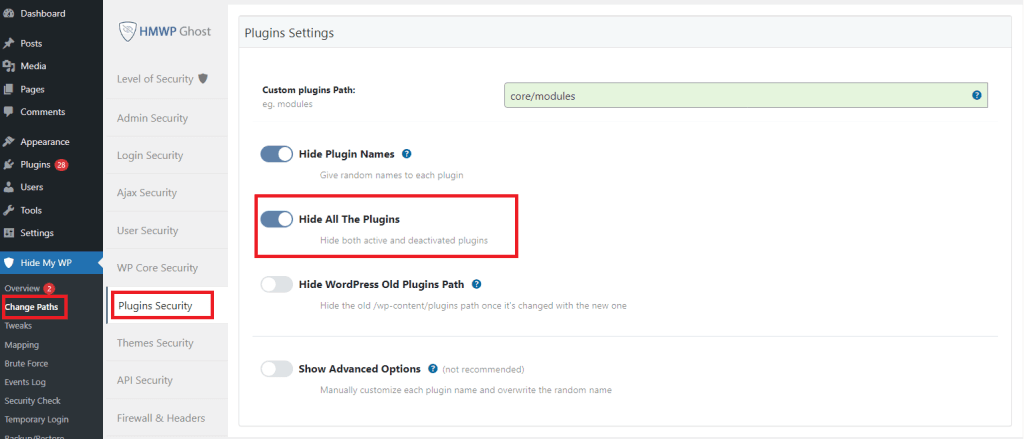
Task: Open Events Log submenu link
Action: click(x=25, y=382)
